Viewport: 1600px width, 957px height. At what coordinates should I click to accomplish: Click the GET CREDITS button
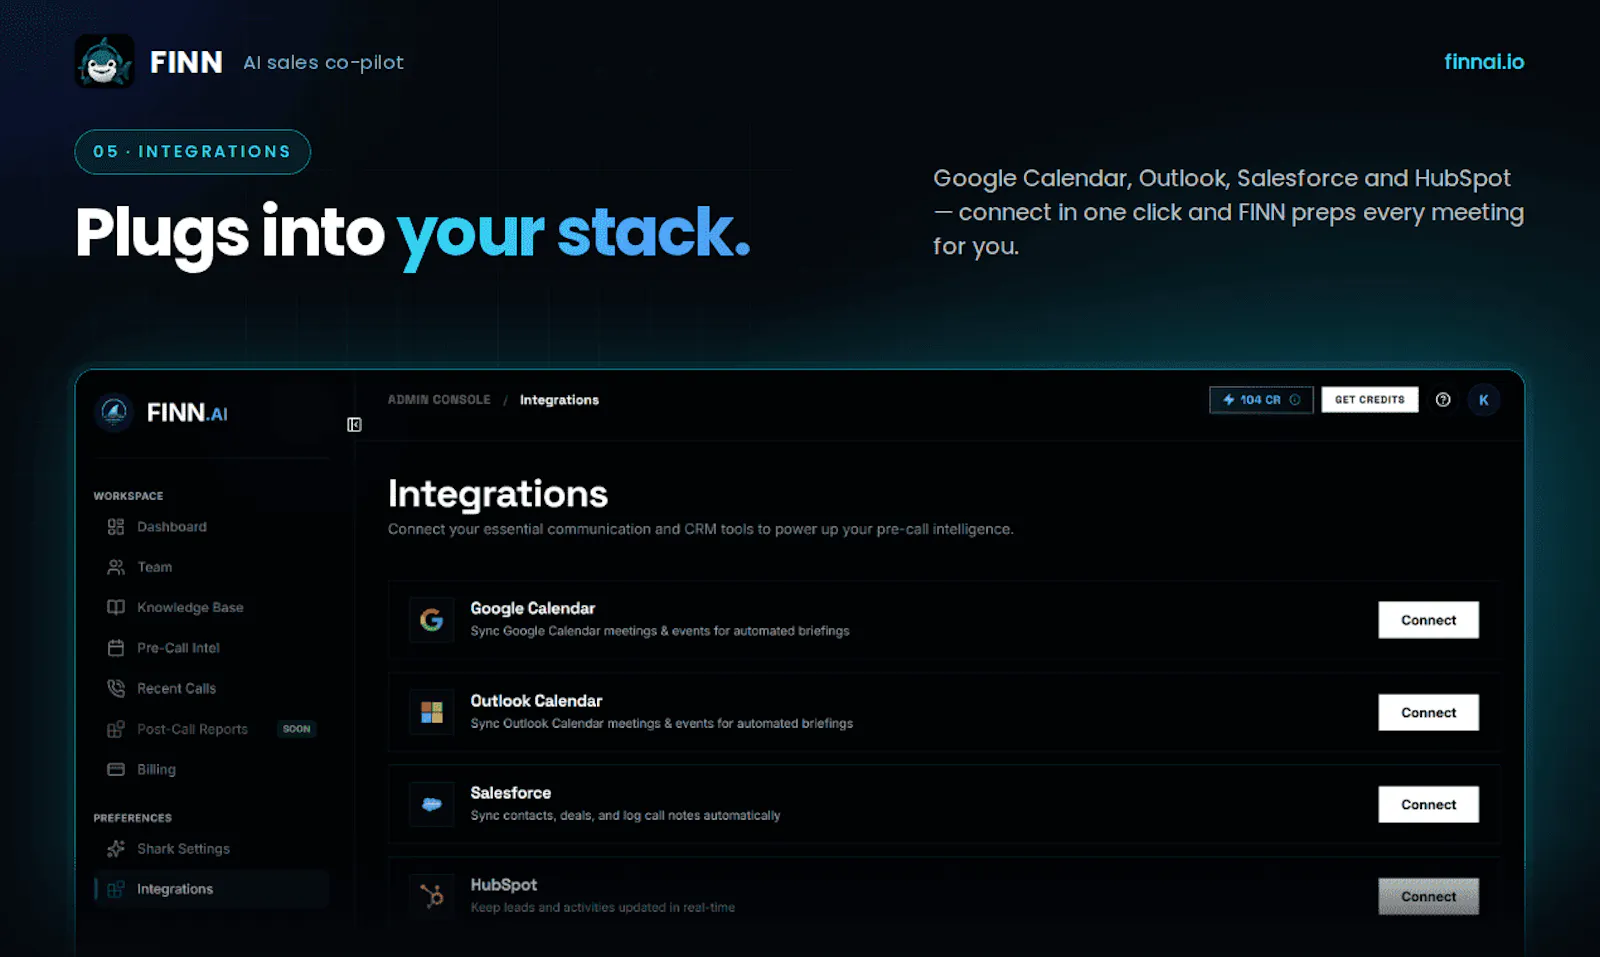pyautogui.click(x=1369, y=400)
